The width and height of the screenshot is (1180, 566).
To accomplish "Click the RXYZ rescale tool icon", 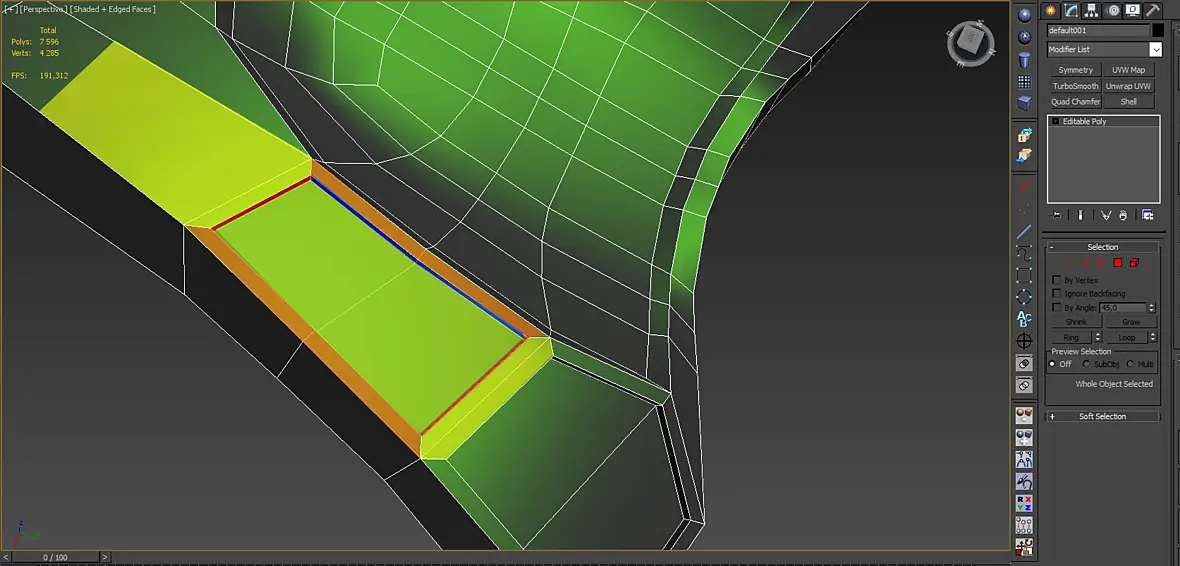I will (x=1024, y=503).
